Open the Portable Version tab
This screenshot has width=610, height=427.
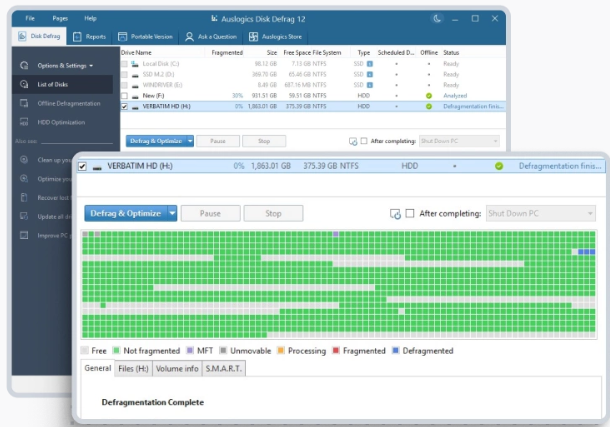point(145,37)
